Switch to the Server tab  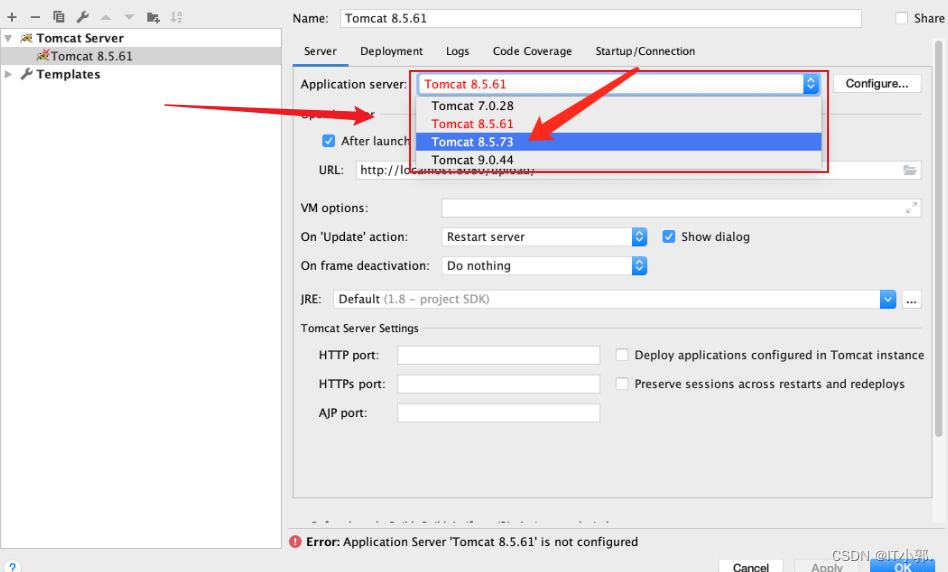320,51
